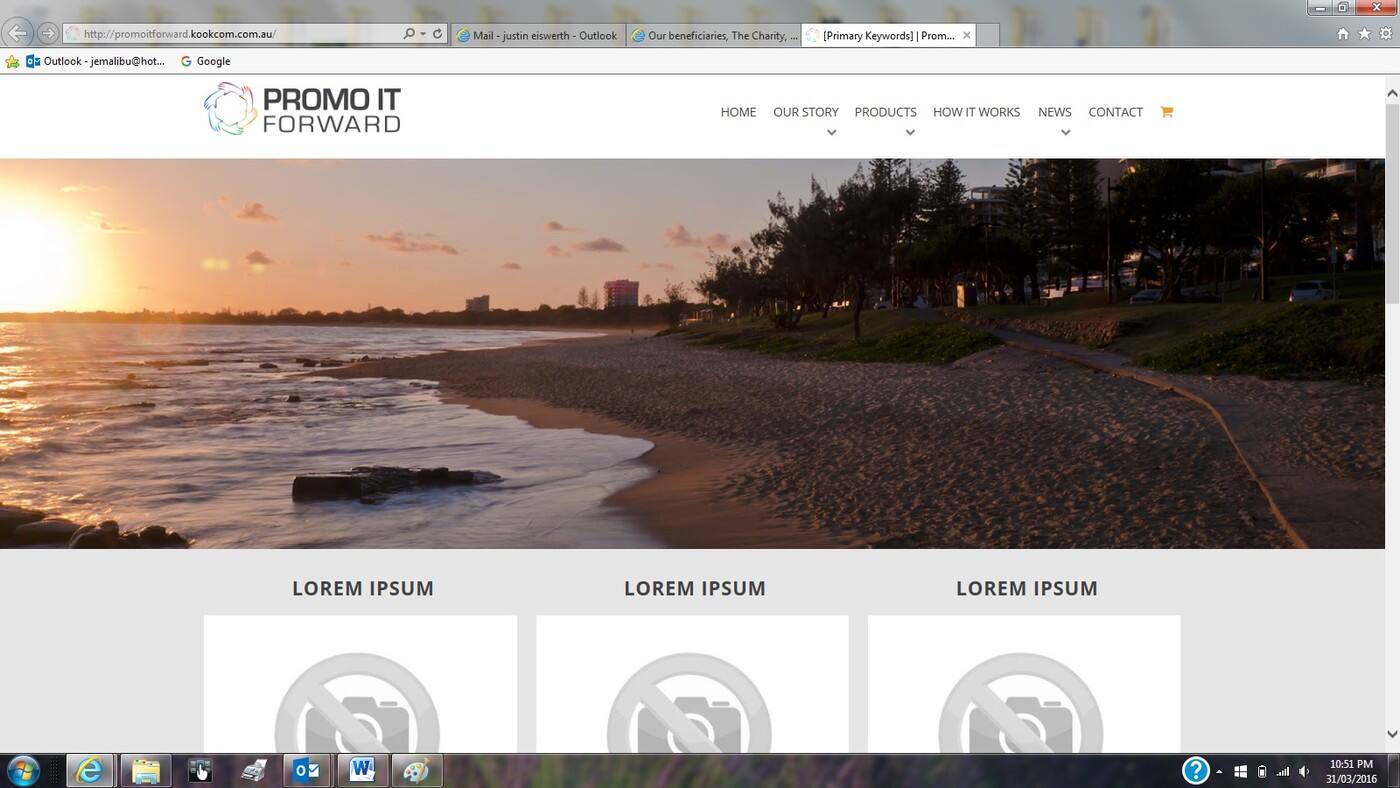Click Internet Explorer taskbar icon

(x=89, y=771)
